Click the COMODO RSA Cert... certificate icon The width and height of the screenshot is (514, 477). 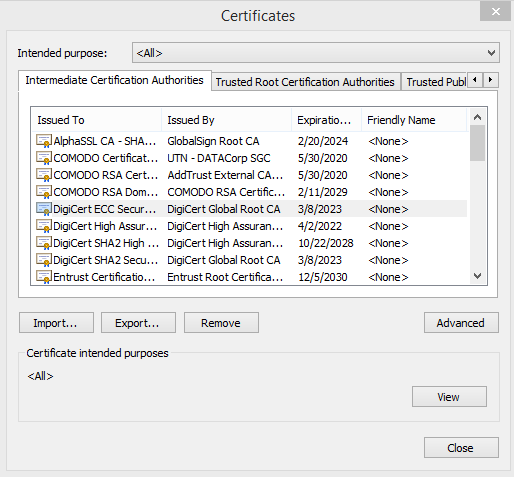[x=44, y=175]
